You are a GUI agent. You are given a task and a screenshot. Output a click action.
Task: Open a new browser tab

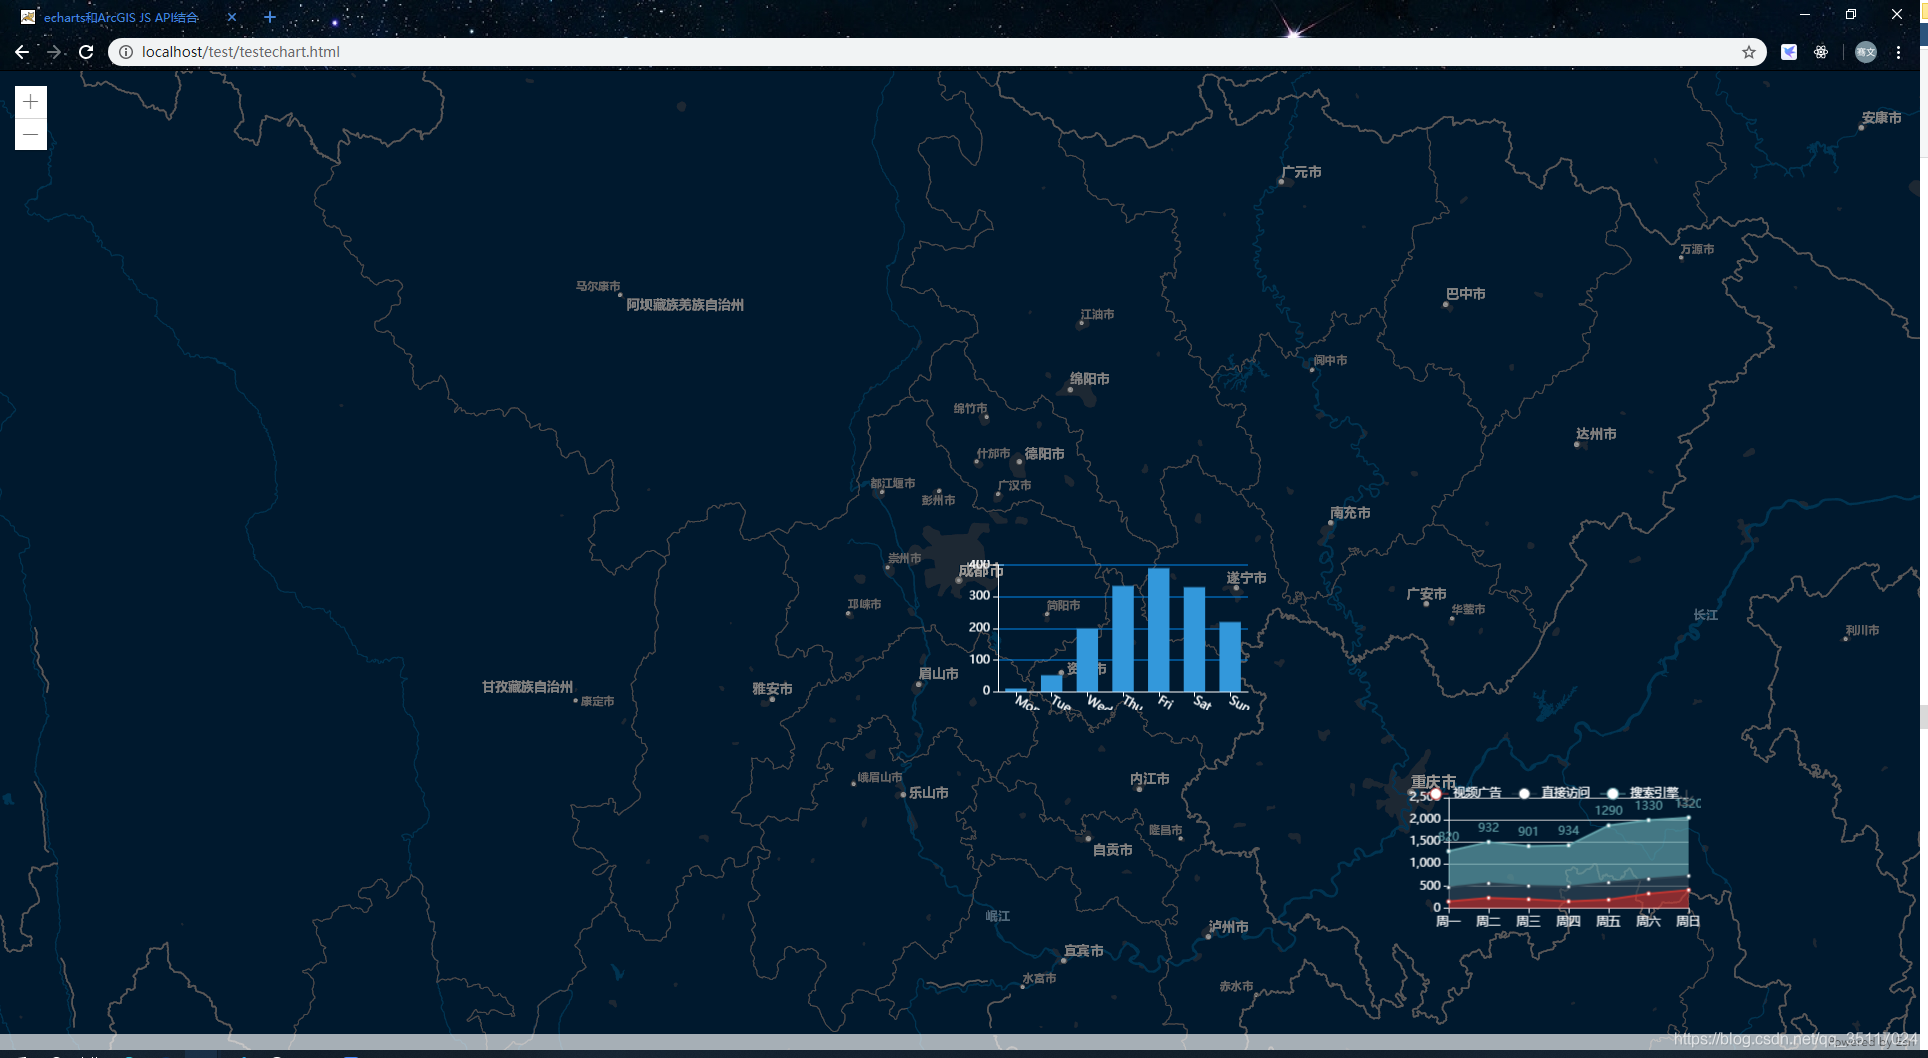(270, 17)
